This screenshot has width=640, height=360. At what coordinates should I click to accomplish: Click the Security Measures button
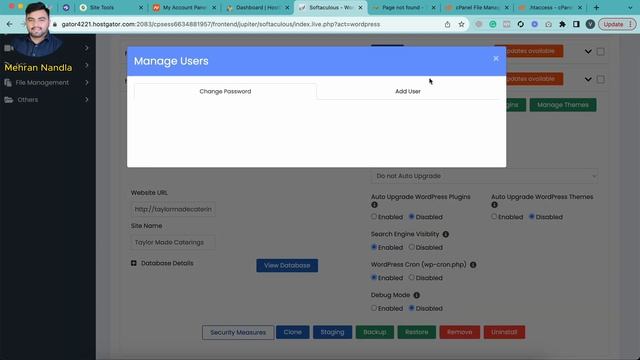click(238, 333)
